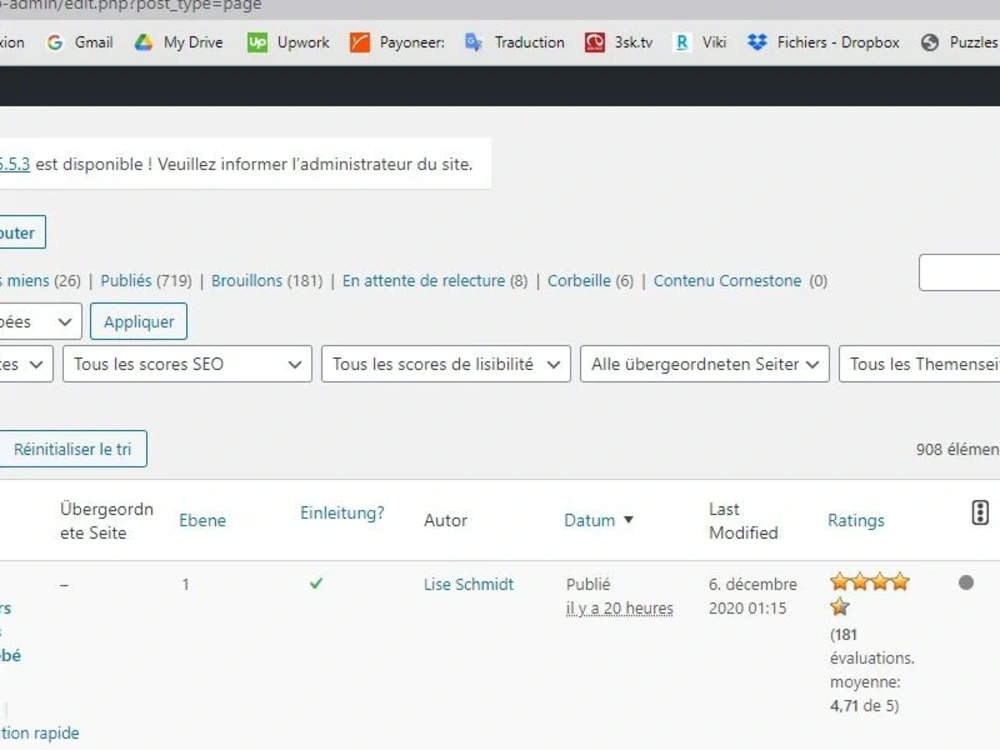Viewport: 1000px width, 750px height.
Task: Open the Traduction bookmark
Action: pyautogui.click(x=515, y=43)
